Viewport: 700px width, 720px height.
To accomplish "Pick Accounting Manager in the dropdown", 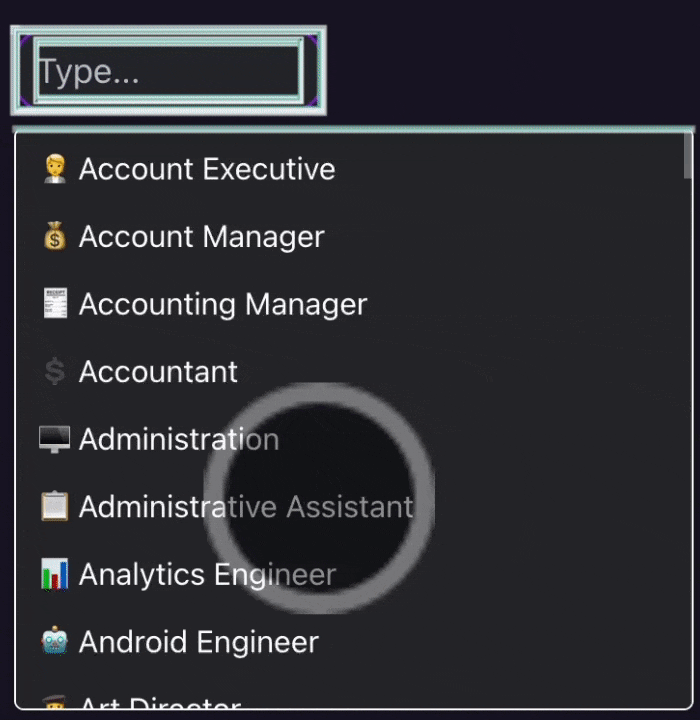I will [x=223, y=304].
